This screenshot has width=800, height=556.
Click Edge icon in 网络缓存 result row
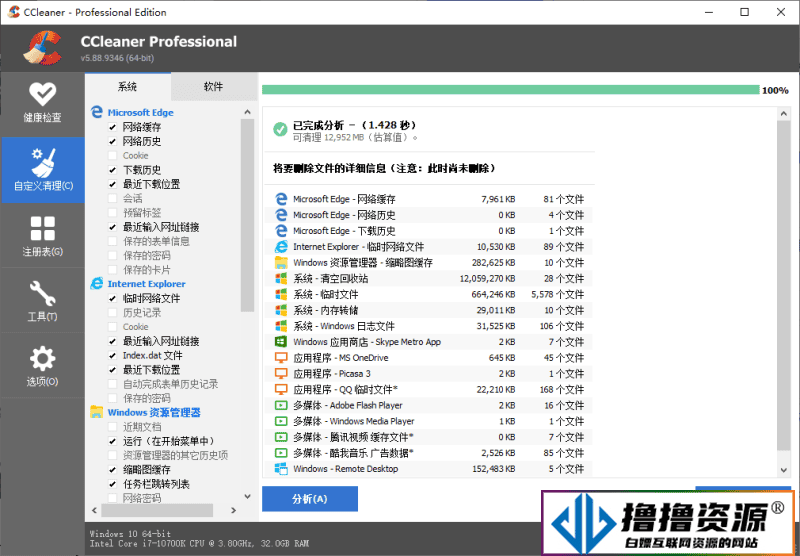click(x=281, y=199)
